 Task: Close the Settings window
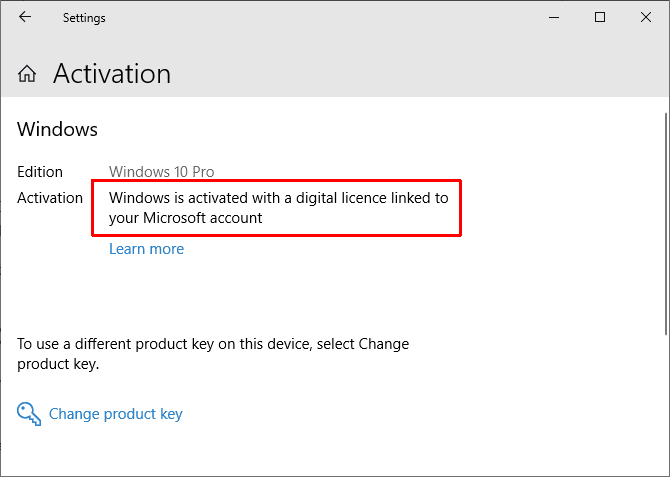(646, 17)
